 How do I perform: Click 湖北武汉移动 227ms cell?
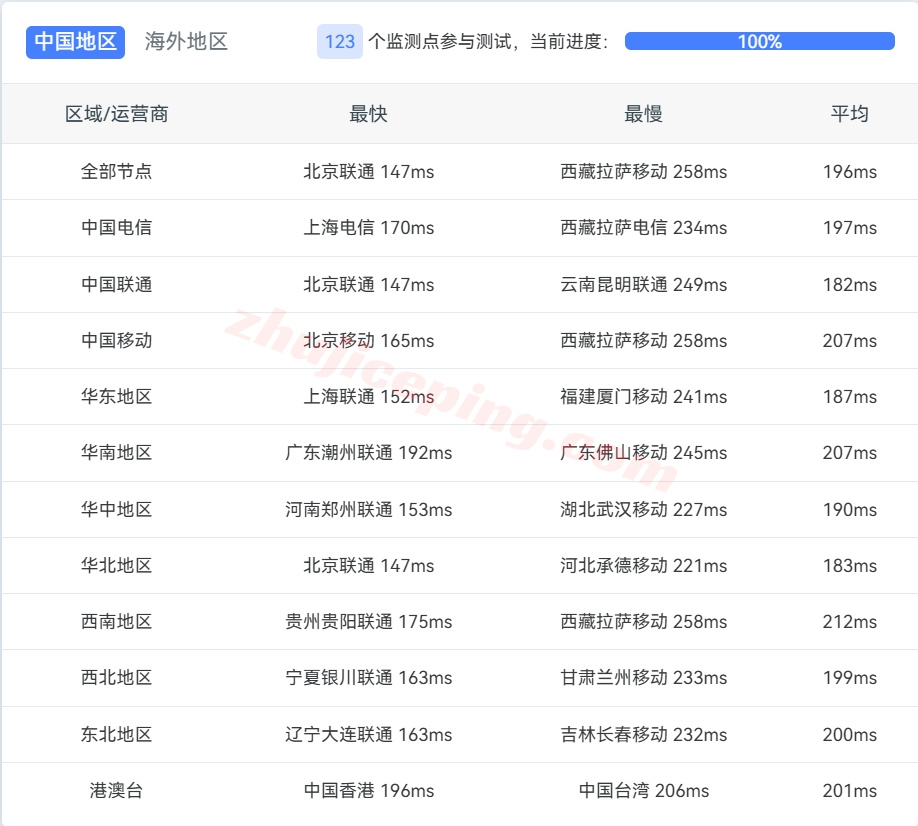coord(643,510)
